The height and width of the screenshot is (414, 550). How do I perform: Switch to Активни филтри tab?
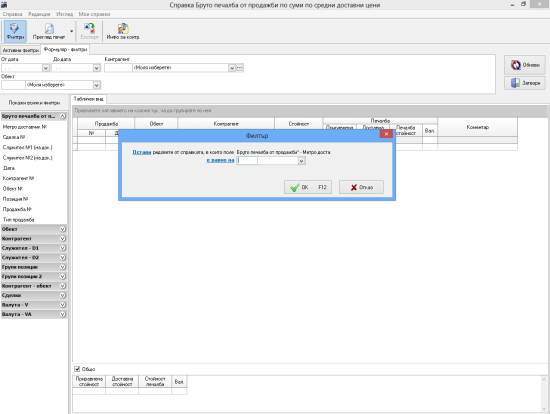(x=21, y=50)
